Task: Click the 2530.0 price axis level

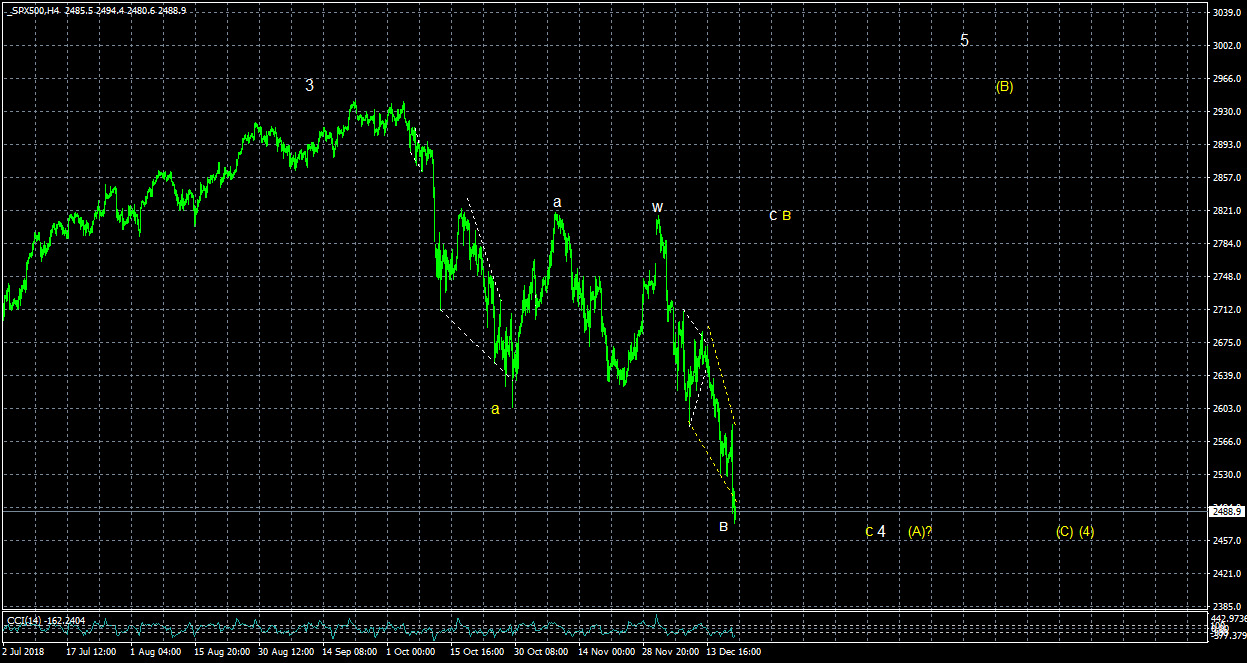Action: 1227,475
